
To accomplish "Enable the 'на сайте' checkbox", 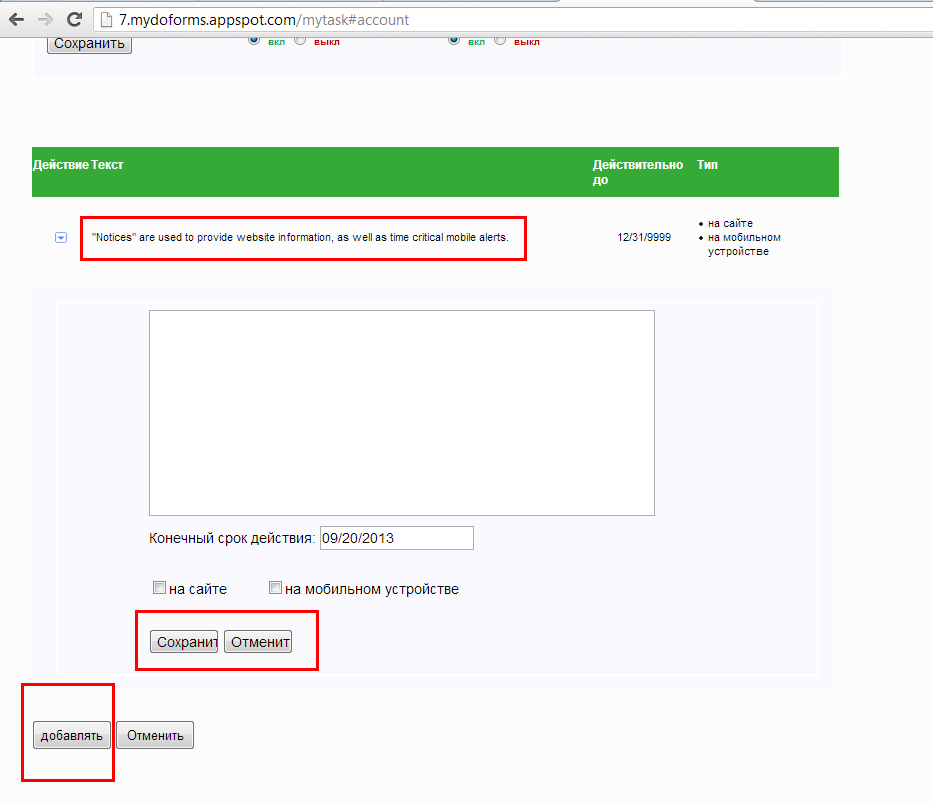I will tap(159, 588).
